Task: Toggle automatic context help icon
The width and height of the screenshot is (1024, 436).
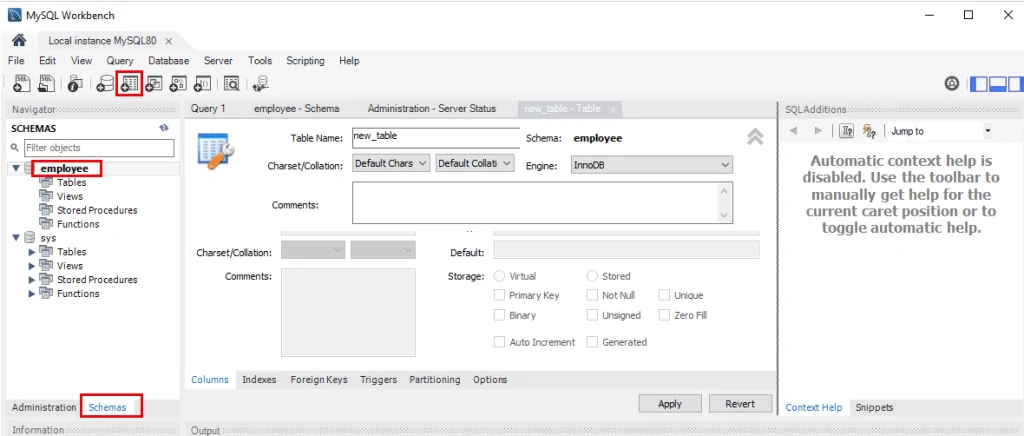Action: tap(869, 131)
